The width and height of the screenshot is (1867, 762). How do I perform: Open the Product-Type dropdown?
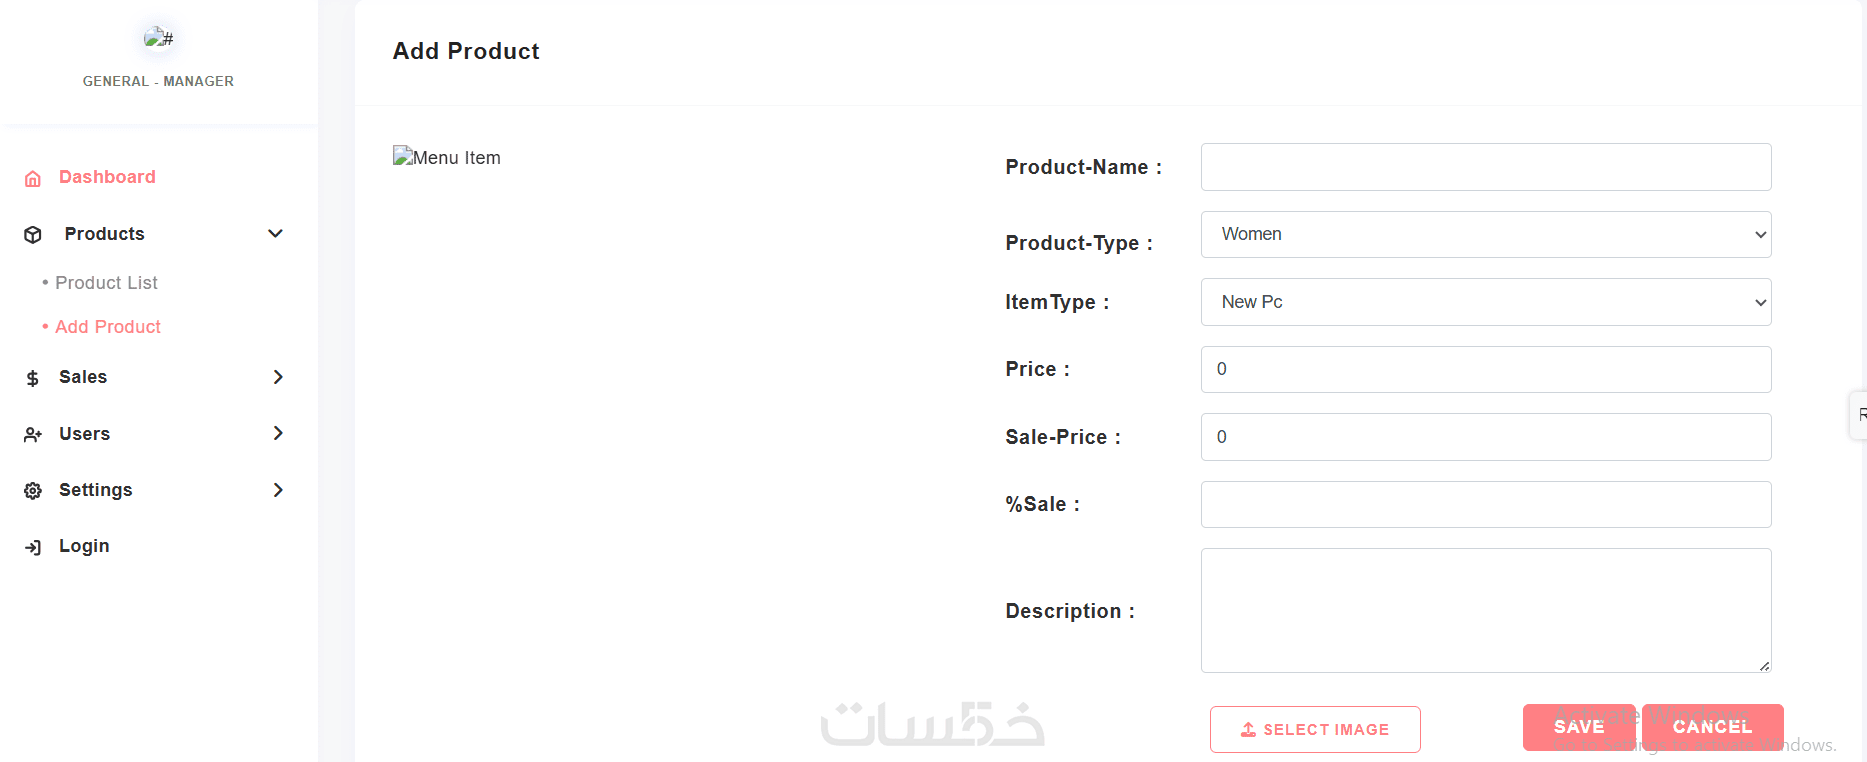1485,234
